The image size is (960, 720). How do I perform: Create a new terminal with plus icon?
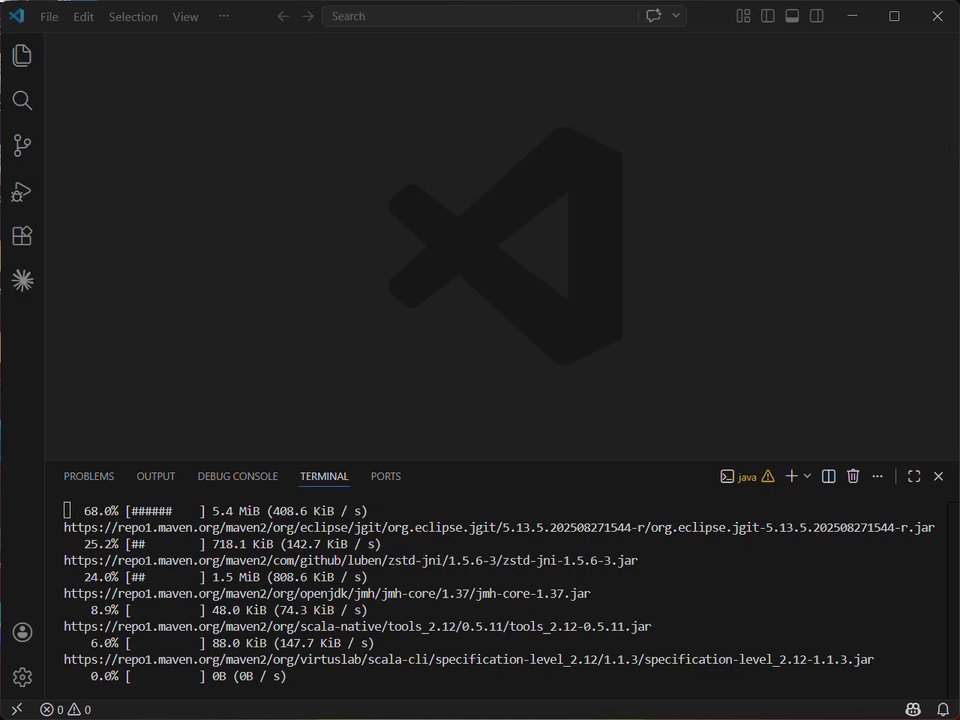(791, 476)
